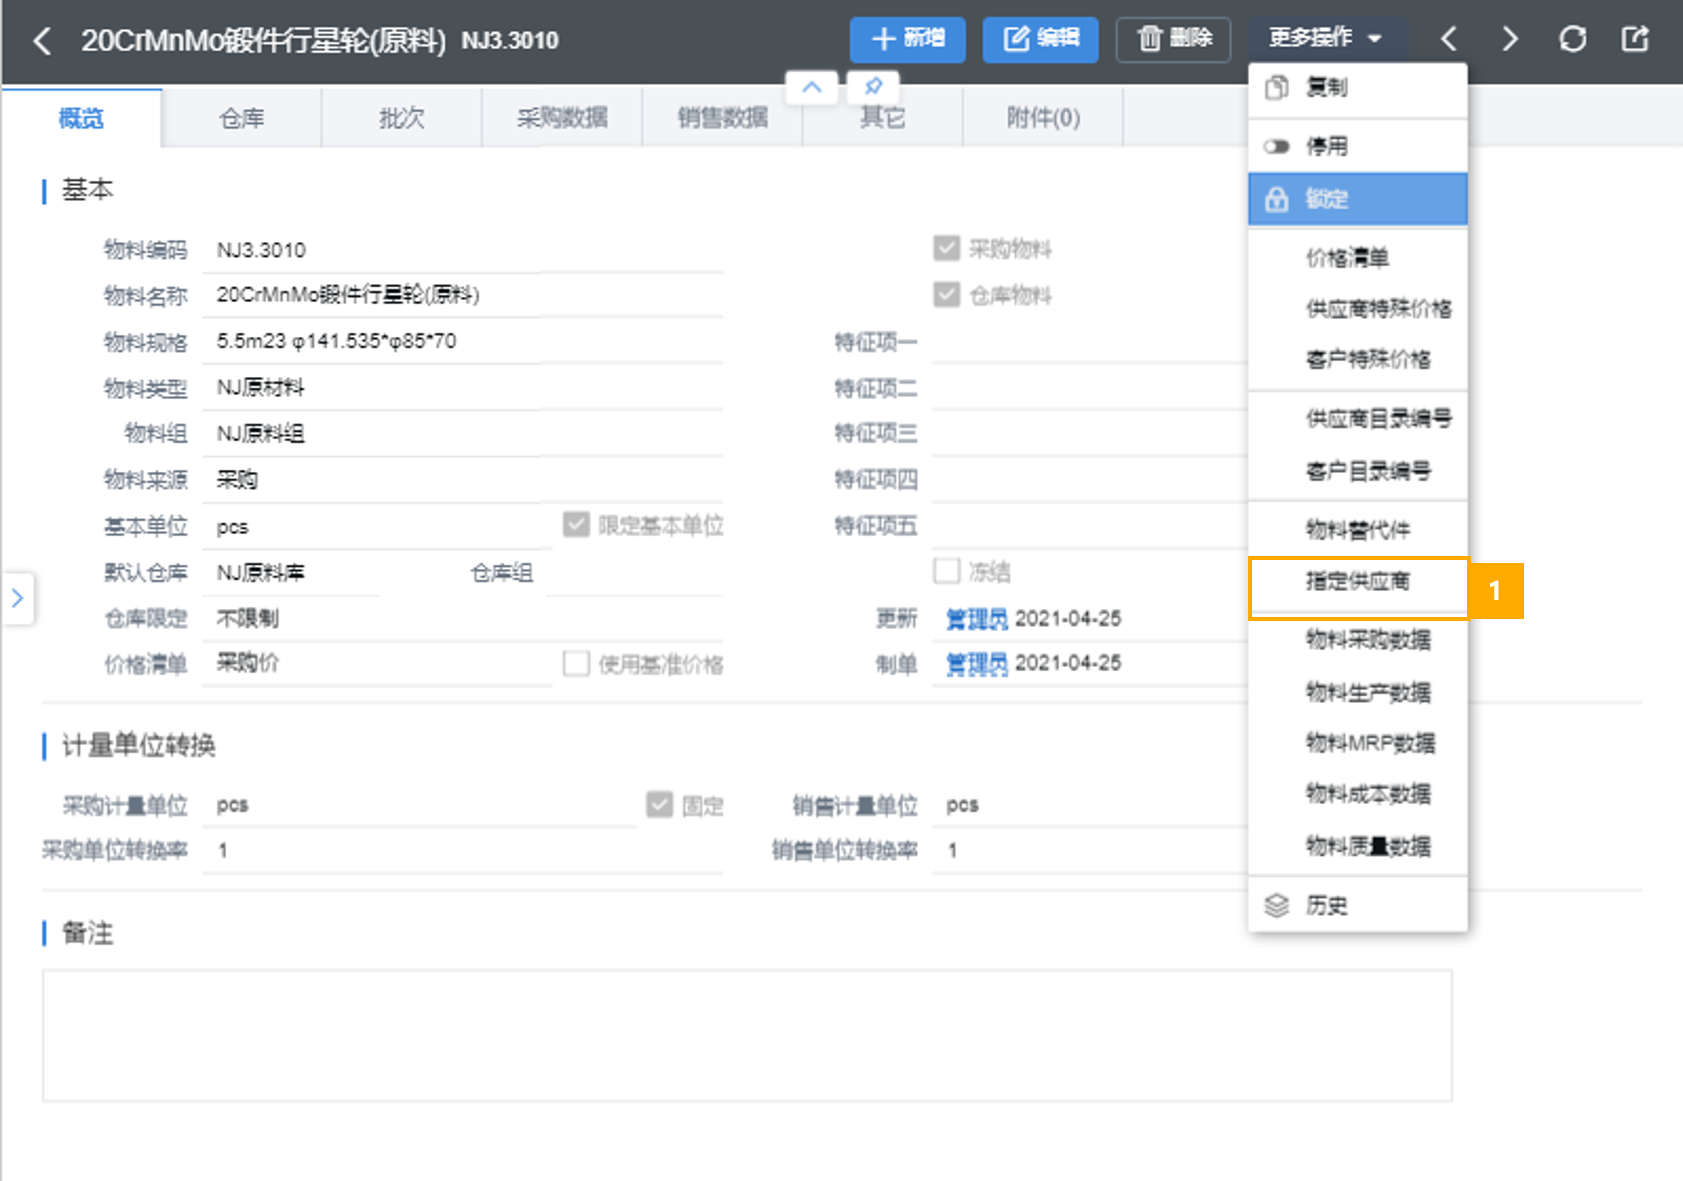1683x1181 pixels.
Task: Select 停用 in the menu
Action: (x=1357, y=147)
